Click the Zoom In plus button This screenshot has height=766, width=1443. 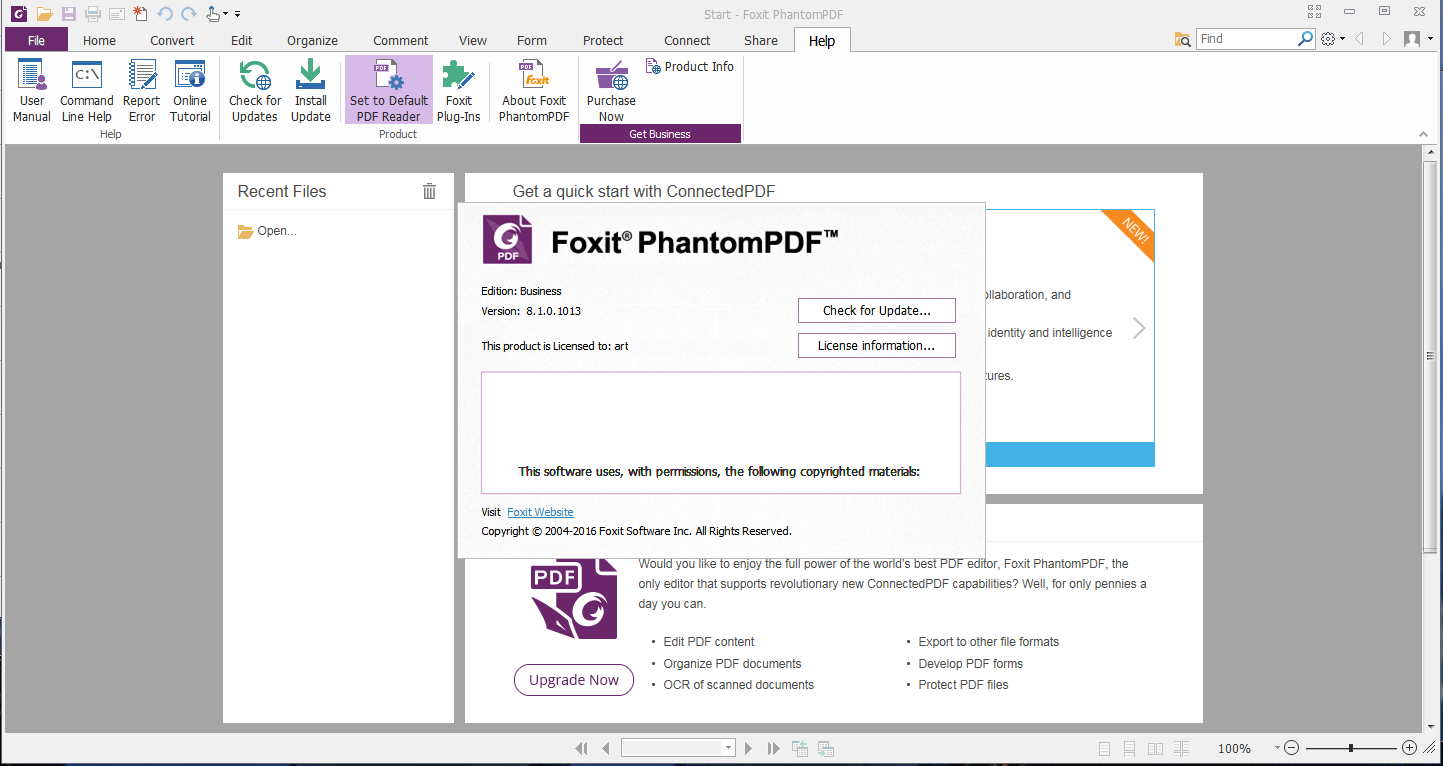1409,748
